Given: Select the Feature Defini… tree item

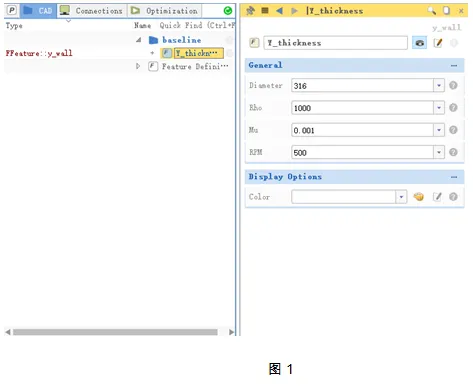Looking at the screenshot, I should 195,66.
